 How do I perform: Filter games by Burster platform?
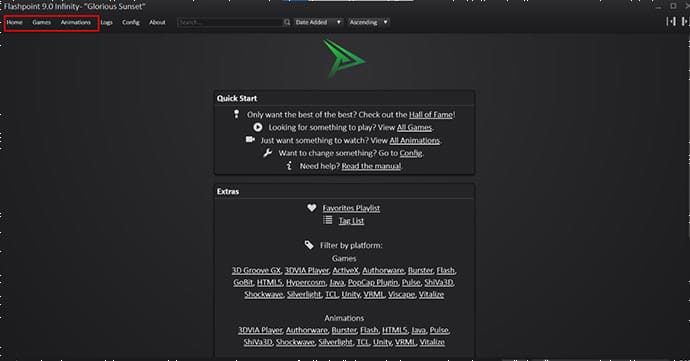[420, 270]
